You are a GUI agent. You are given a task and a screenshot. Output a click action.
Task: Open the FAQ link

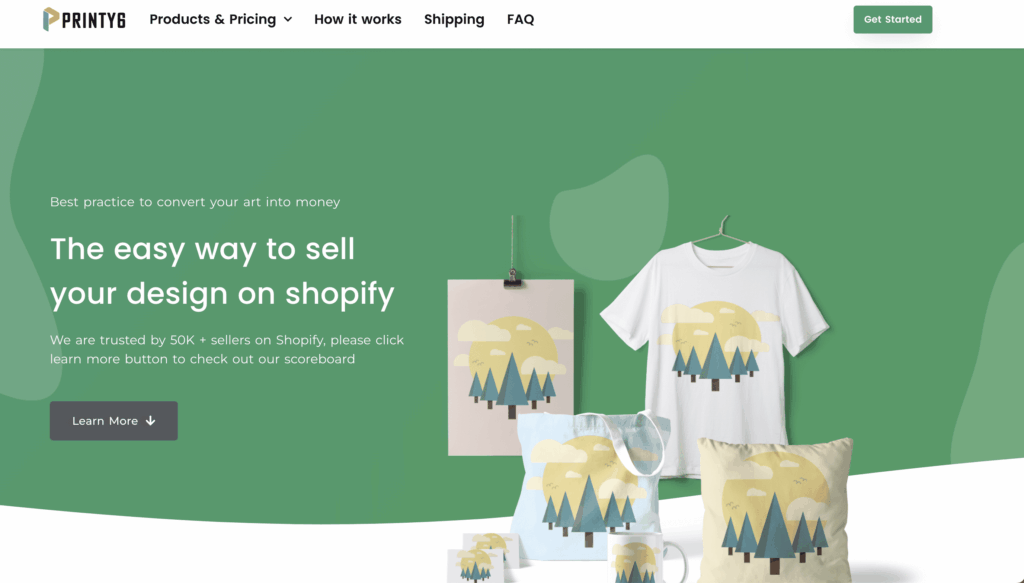click(520, 20)
